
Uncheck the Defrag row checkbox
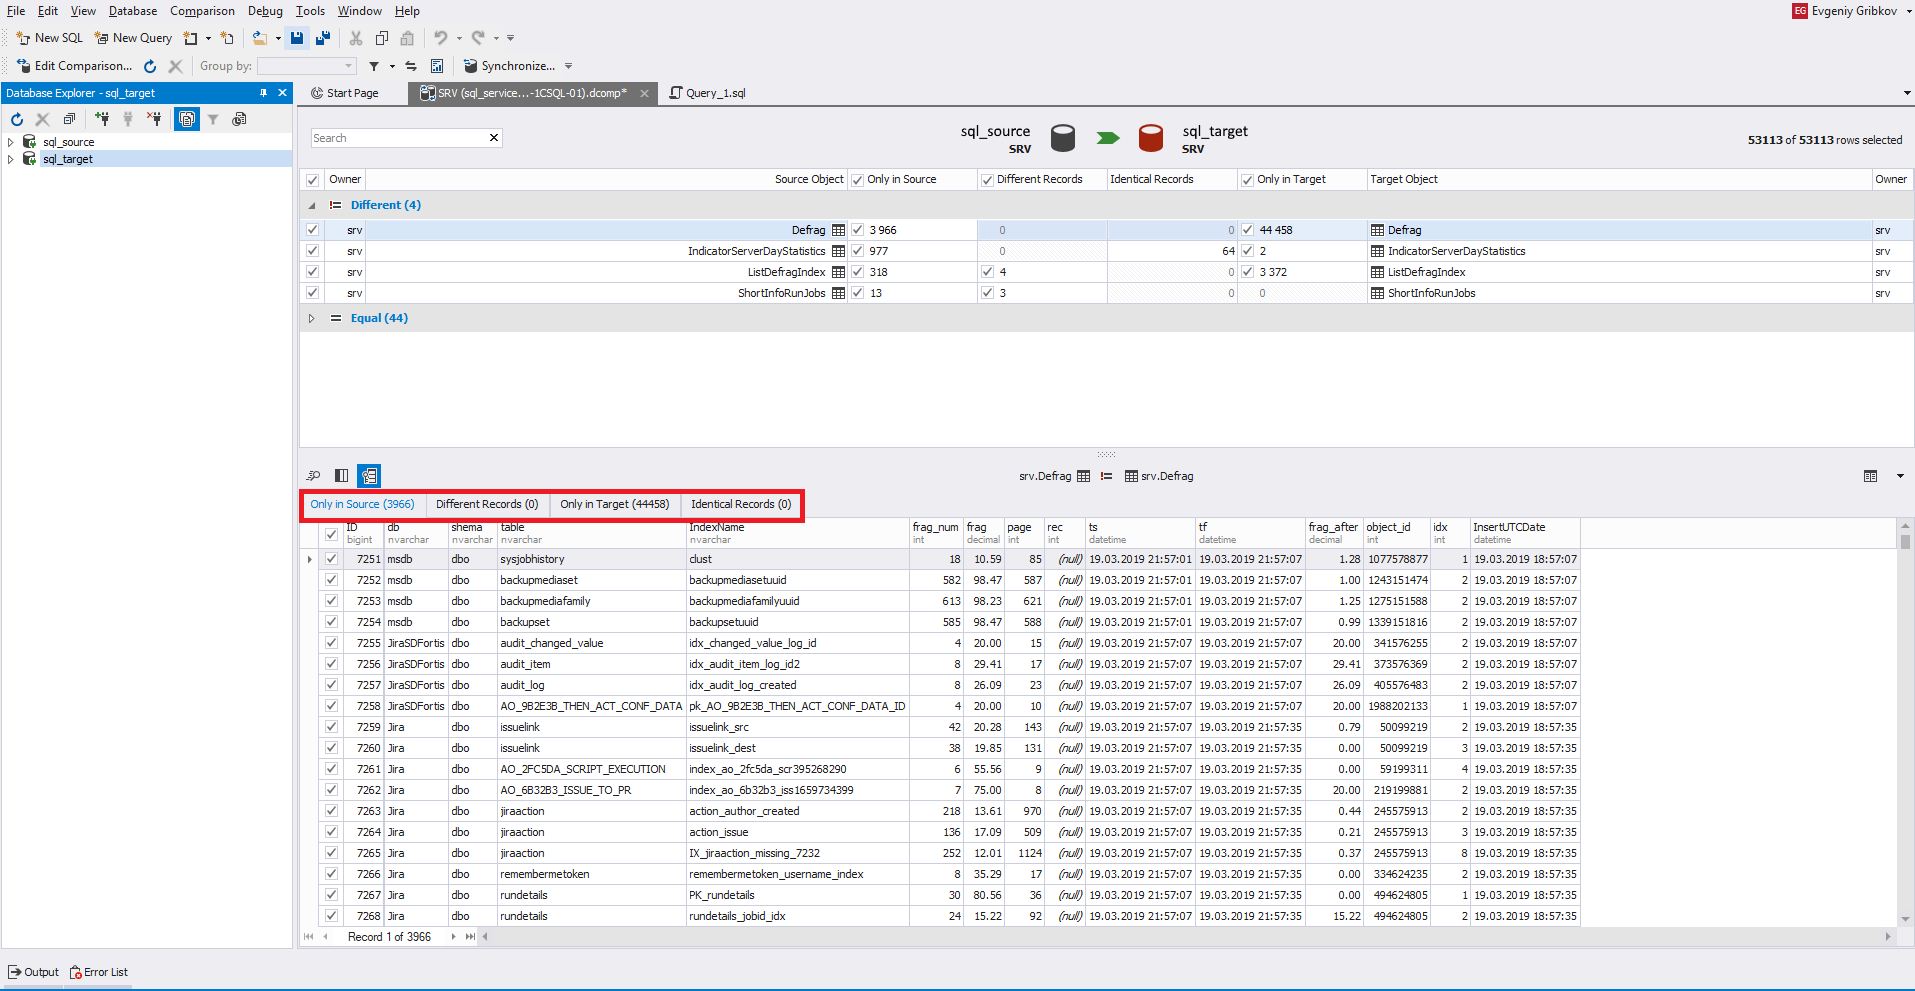point(313,230)
